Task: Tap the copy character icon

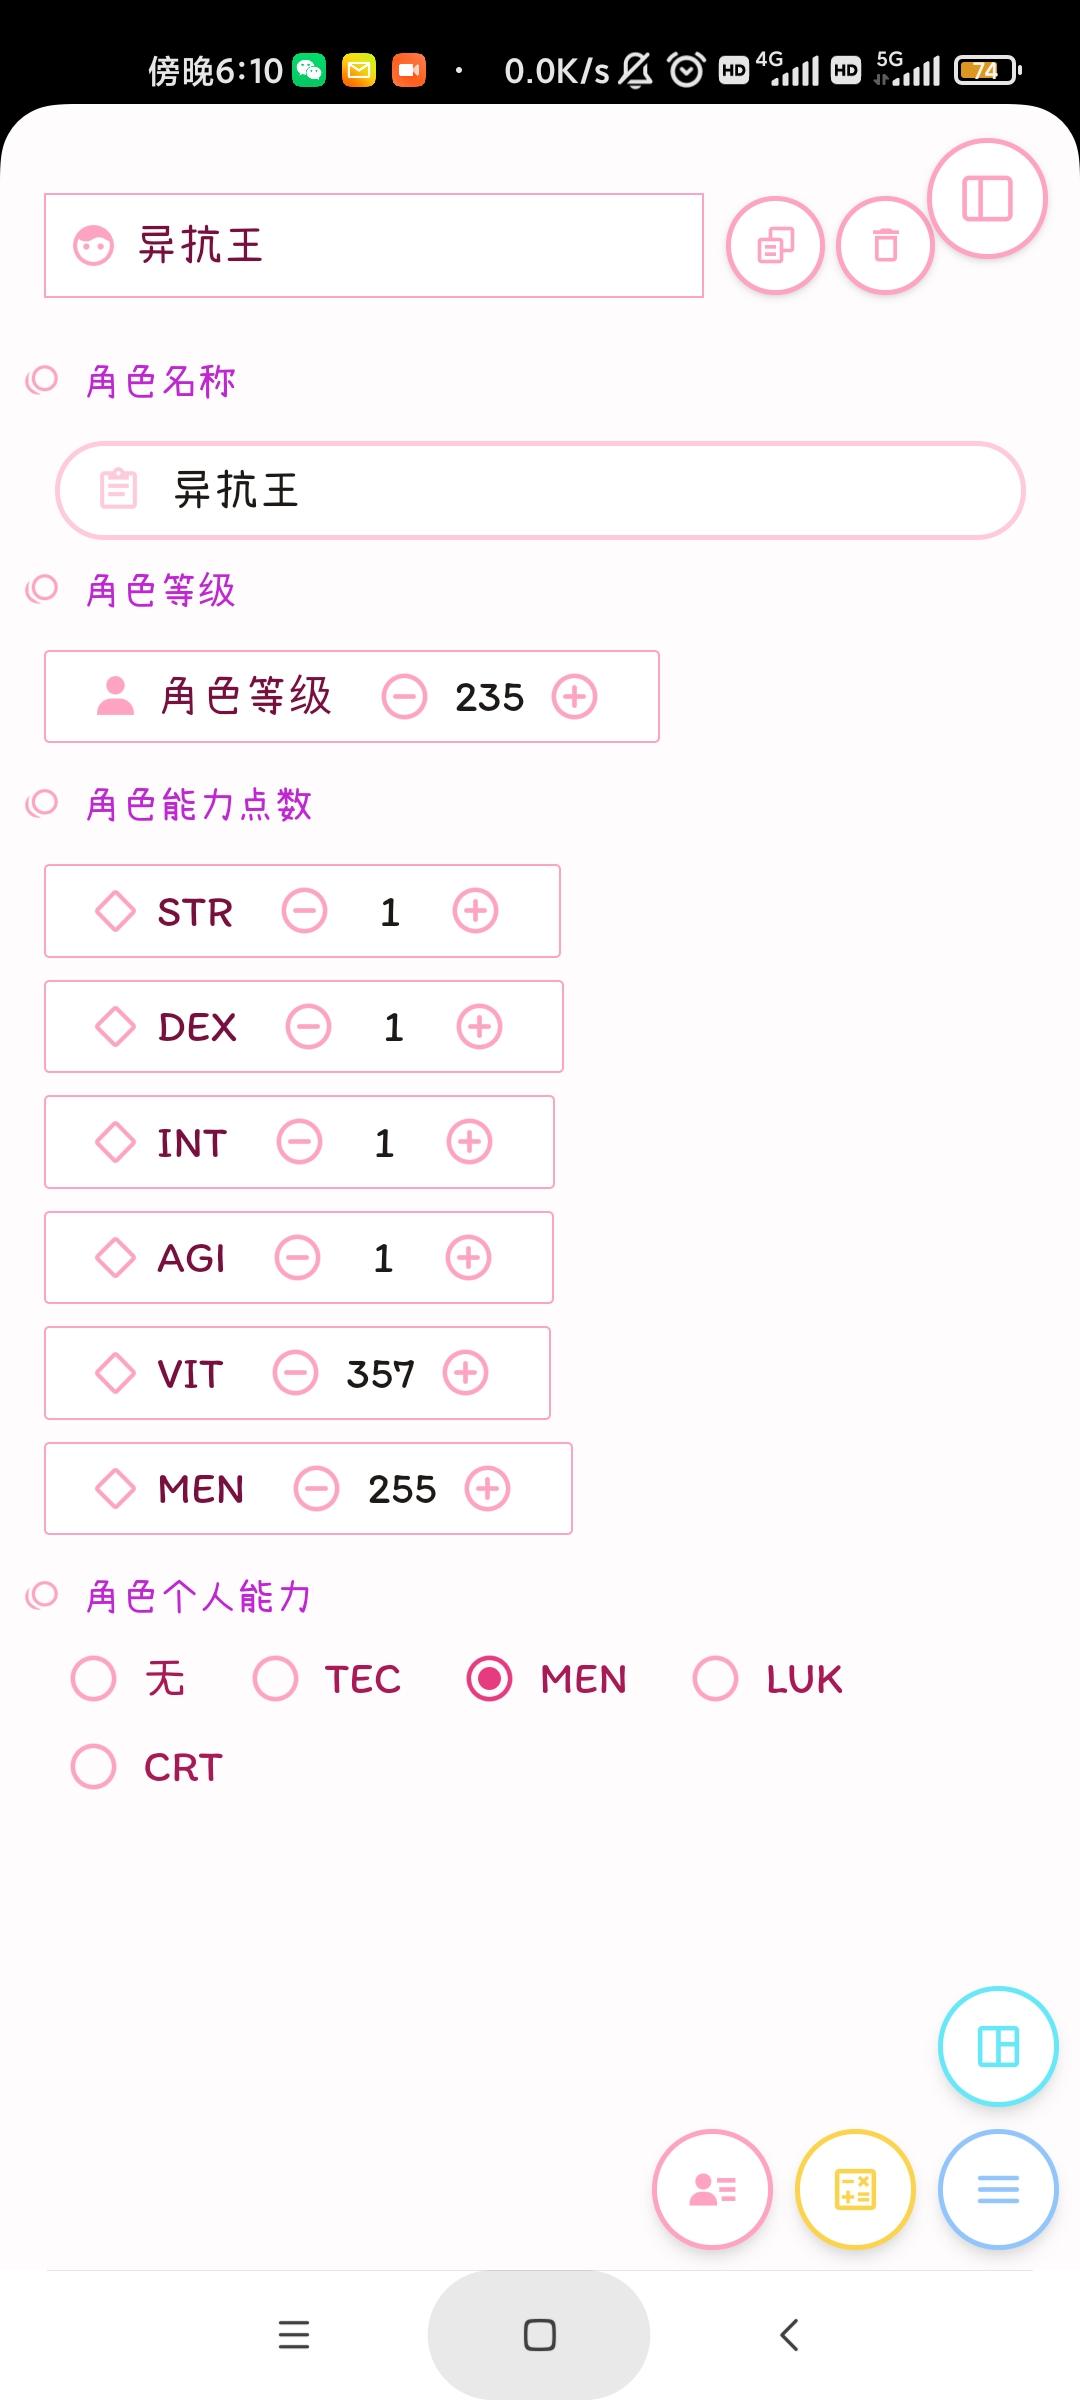Action: [x=775, y=245]
